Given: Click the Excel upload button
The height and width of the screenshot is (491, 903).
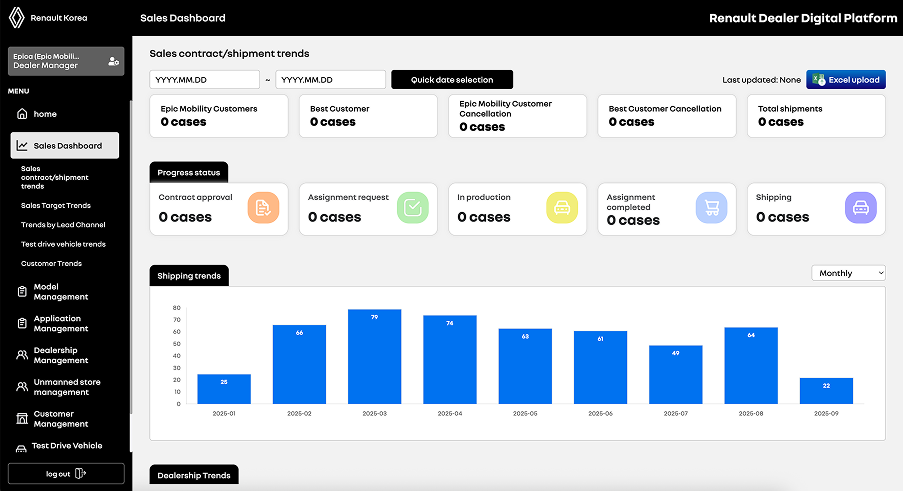Looking at the screenshot, I should (846, 80).
